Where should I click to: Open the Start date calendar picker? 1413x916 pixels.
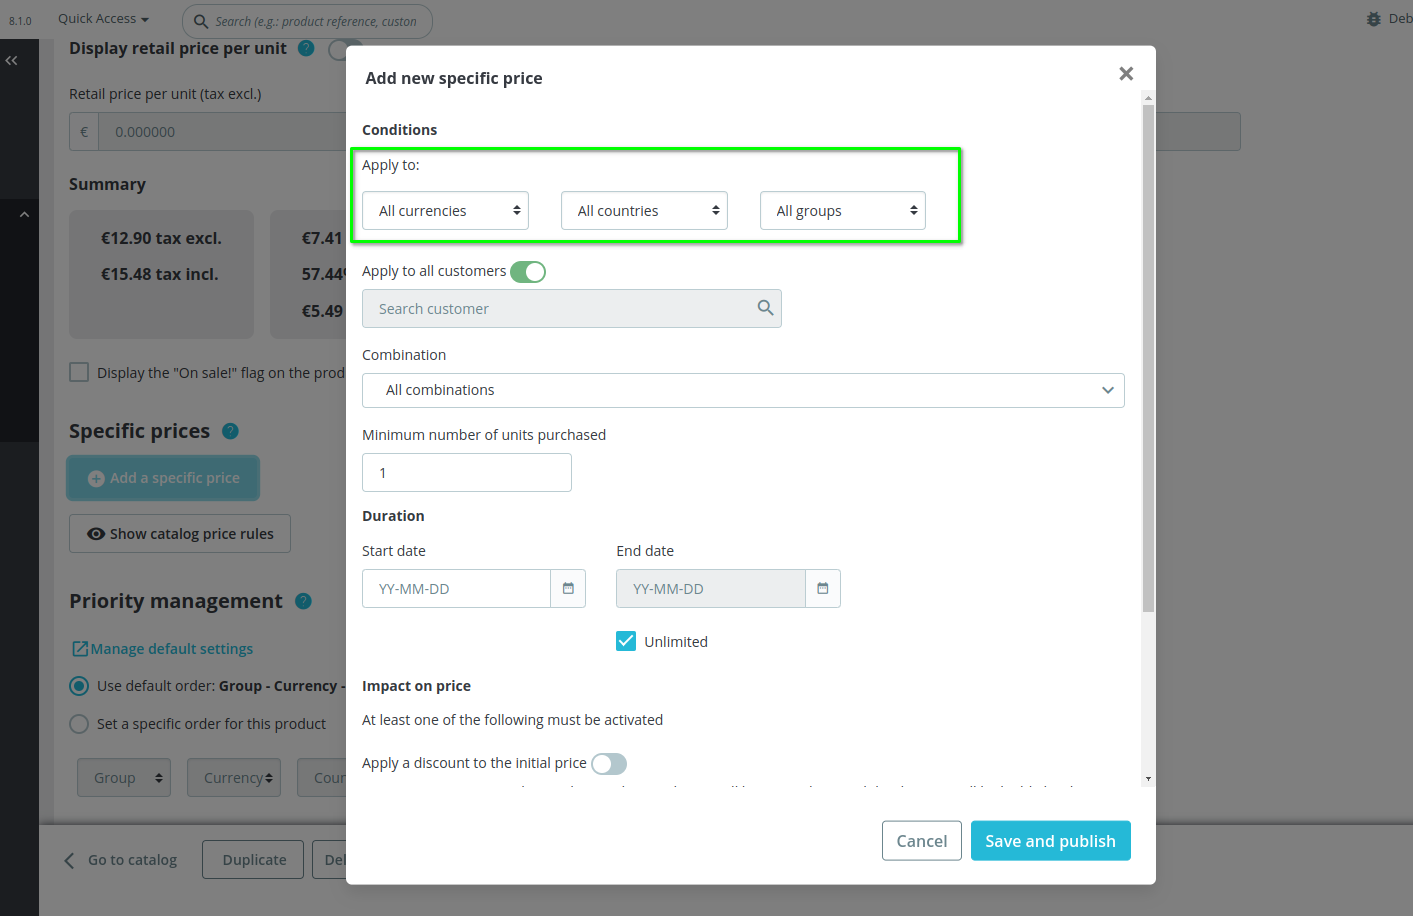click(x=568, y=588)
